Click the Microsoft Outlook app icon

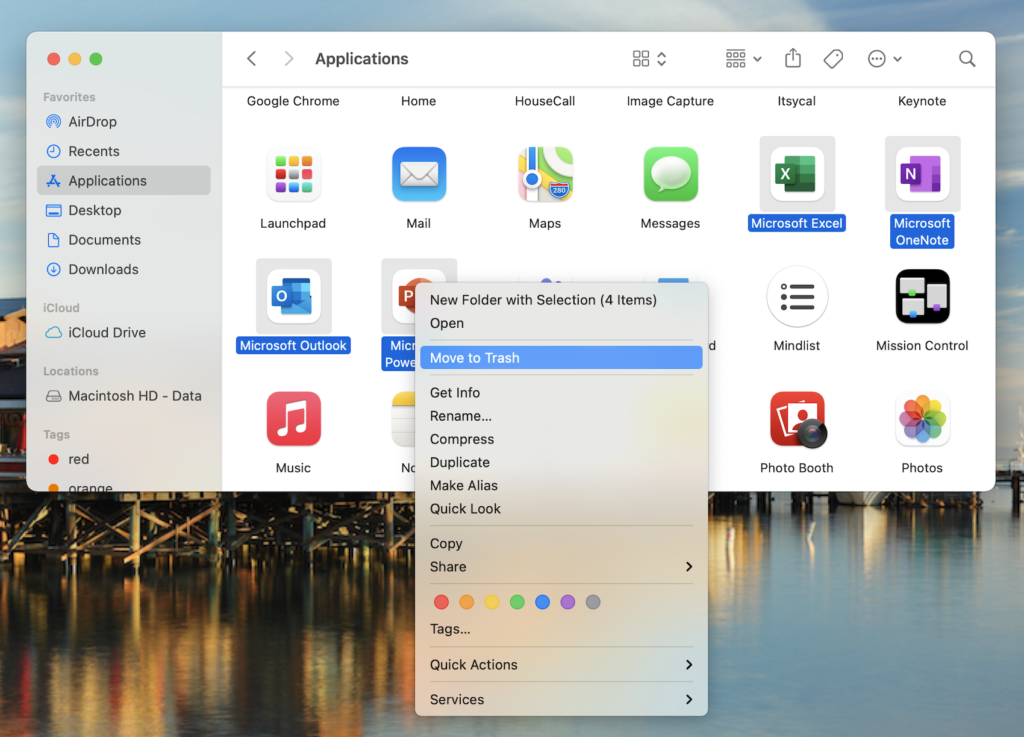(x=293, y=297)
